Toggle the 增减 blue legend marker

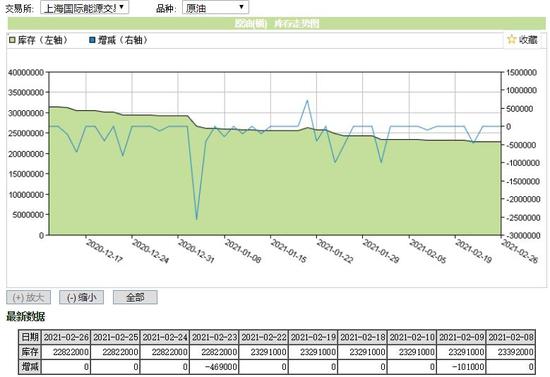pos(92,40)
